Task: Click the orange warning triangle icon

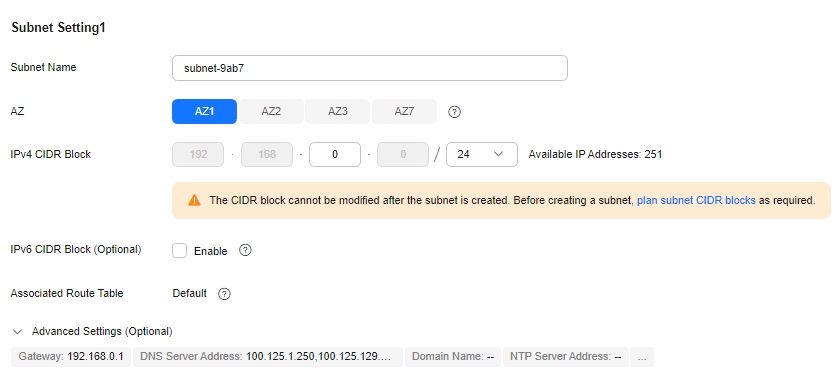Action: pyautogui.click(x=194, y=201)
